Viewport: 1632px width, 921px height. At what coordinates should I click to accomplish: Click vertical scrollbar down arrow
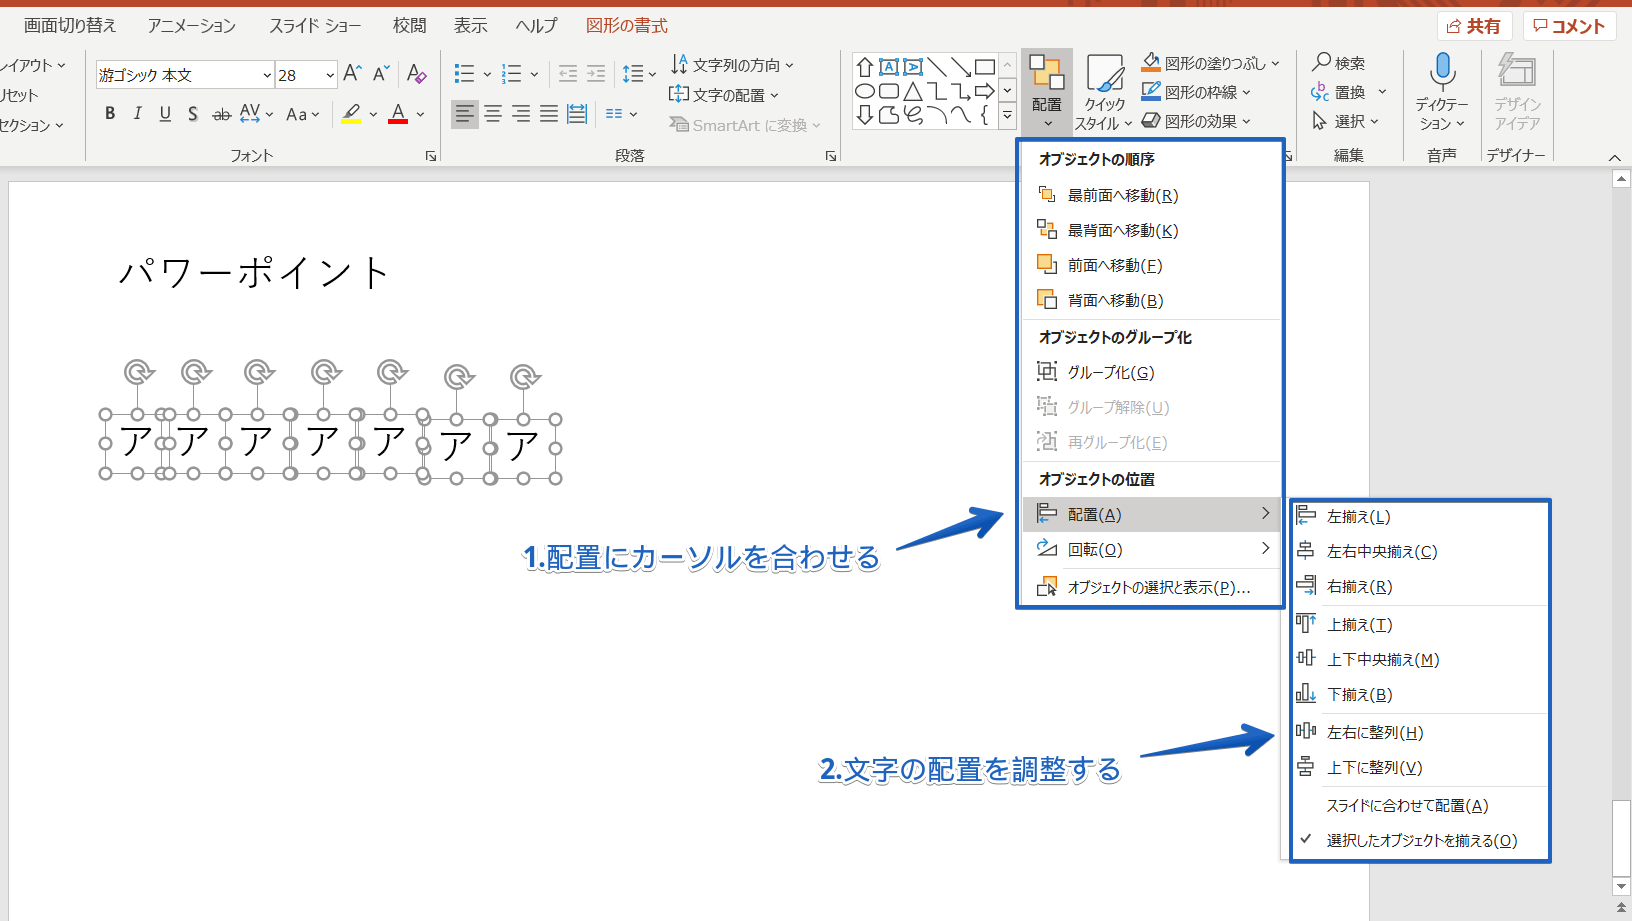coord(1622,886)
